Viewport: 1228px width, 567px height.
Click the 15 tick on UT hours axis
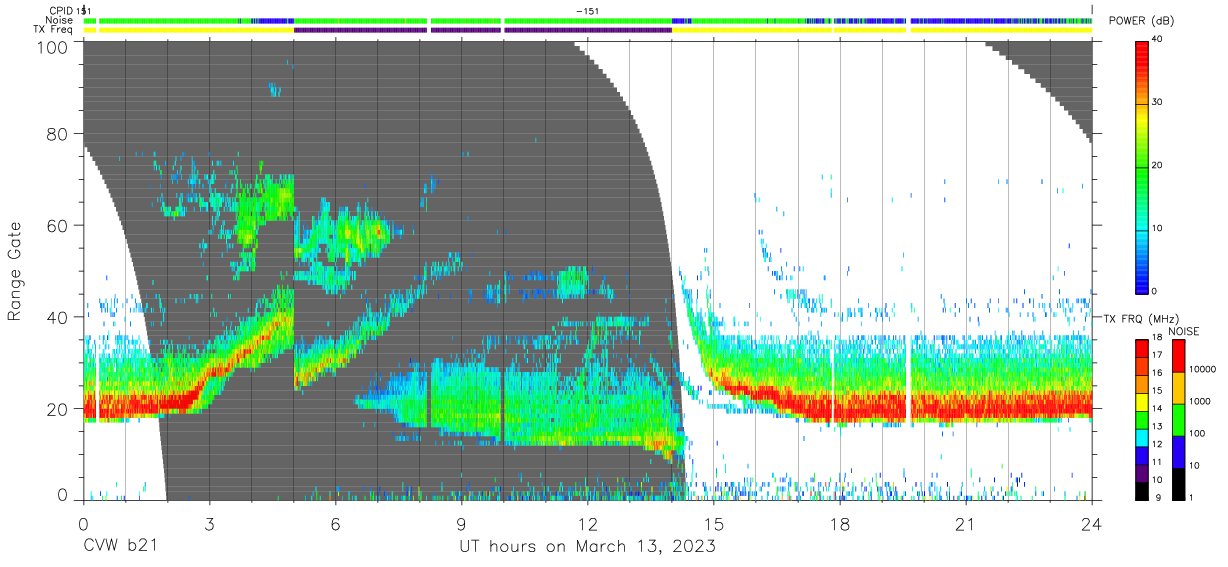(714, 524)
